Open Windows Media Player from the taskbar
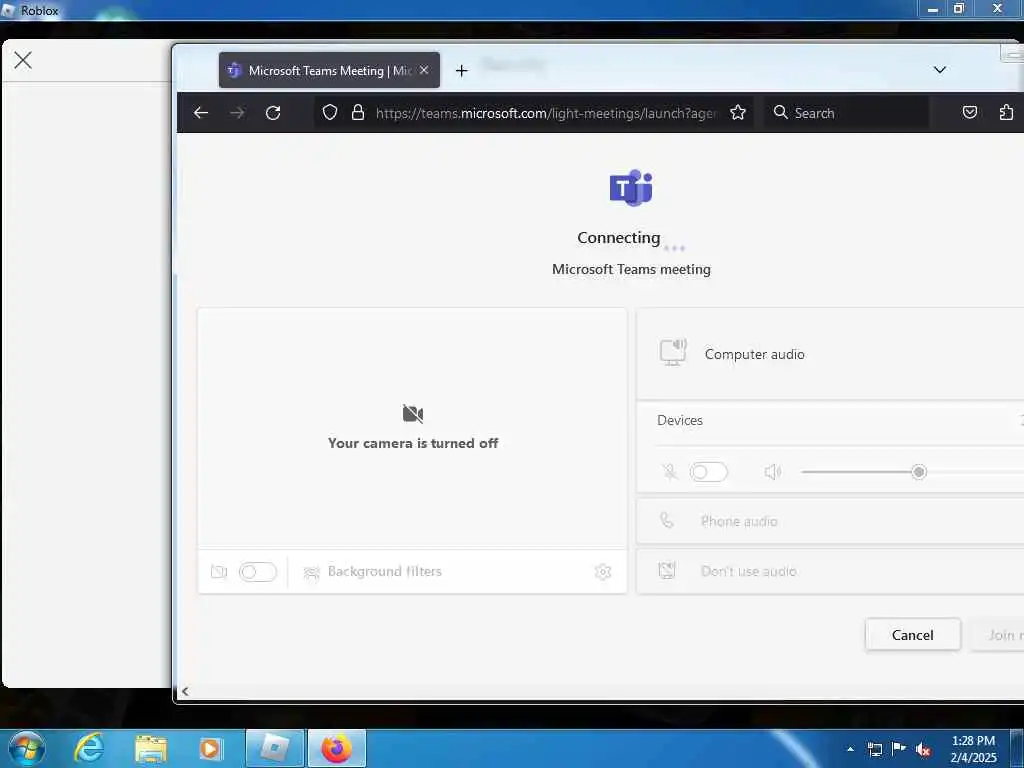The image size is (1024, 768). coord(211,748)
